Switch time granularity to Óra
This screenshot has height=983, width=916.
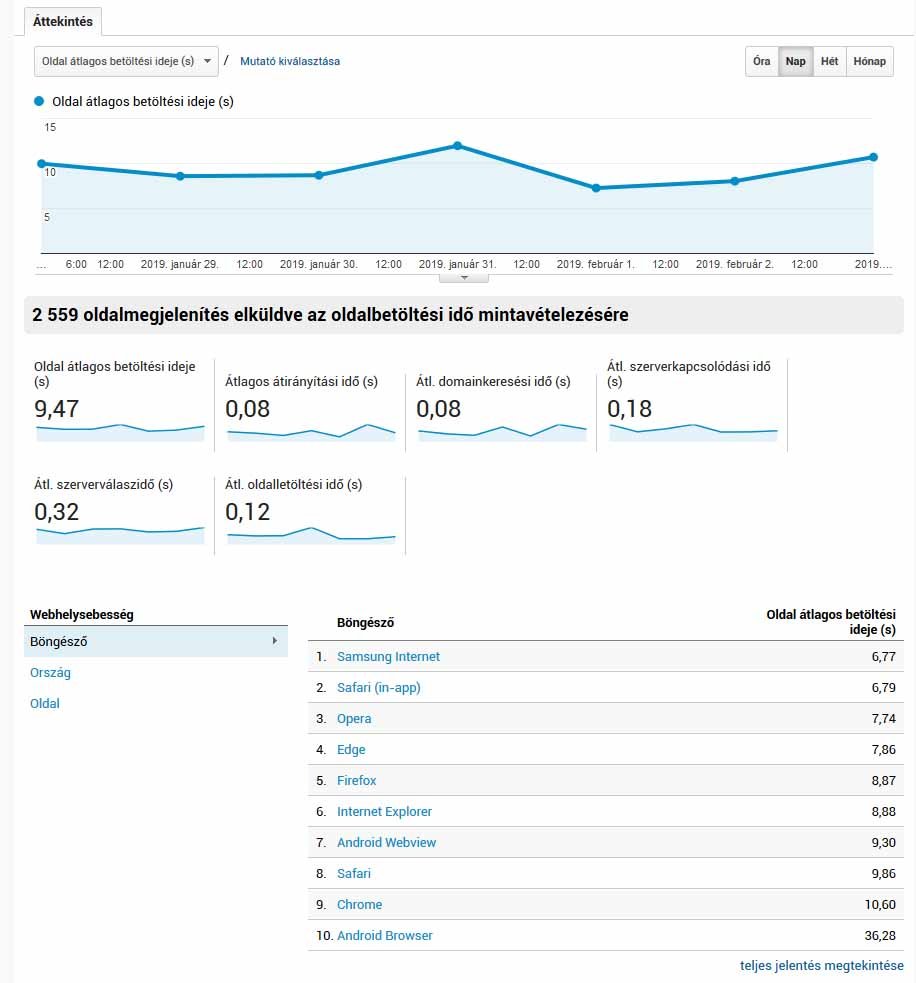(761, 61)
